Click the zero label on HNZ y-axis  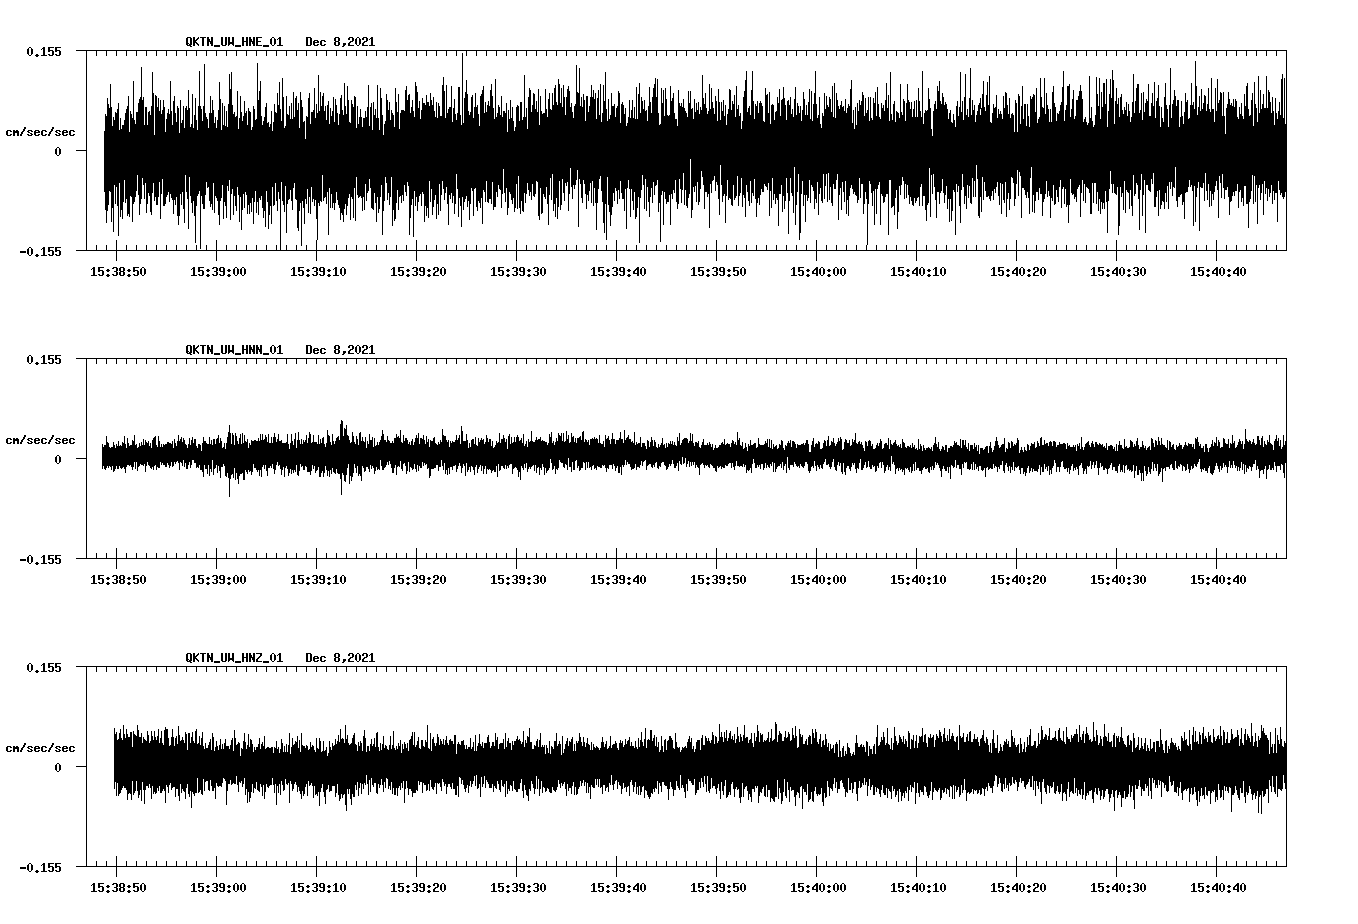coord(58,768)
